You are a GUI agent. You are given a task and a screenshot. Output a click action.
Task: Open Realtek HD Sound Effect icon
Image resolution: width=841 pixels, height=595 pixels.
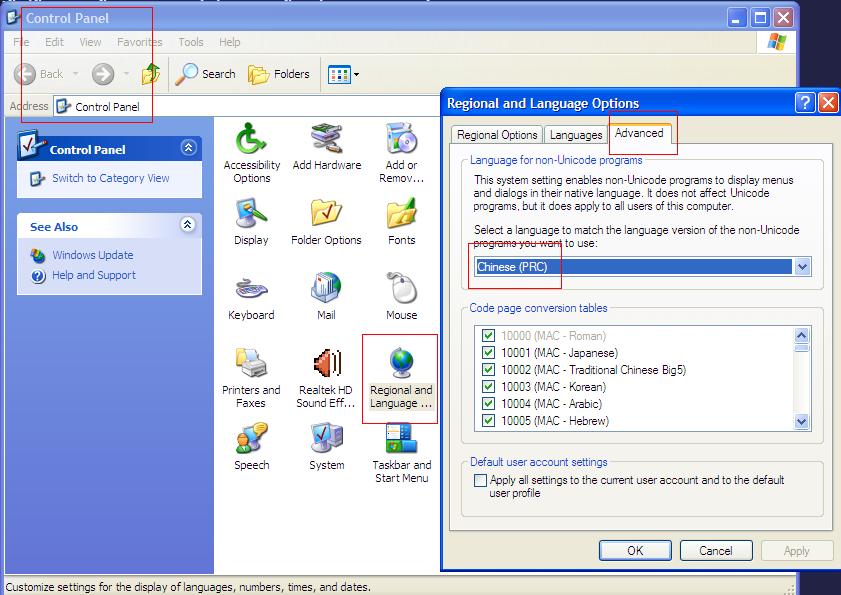(x=326, y=363)
